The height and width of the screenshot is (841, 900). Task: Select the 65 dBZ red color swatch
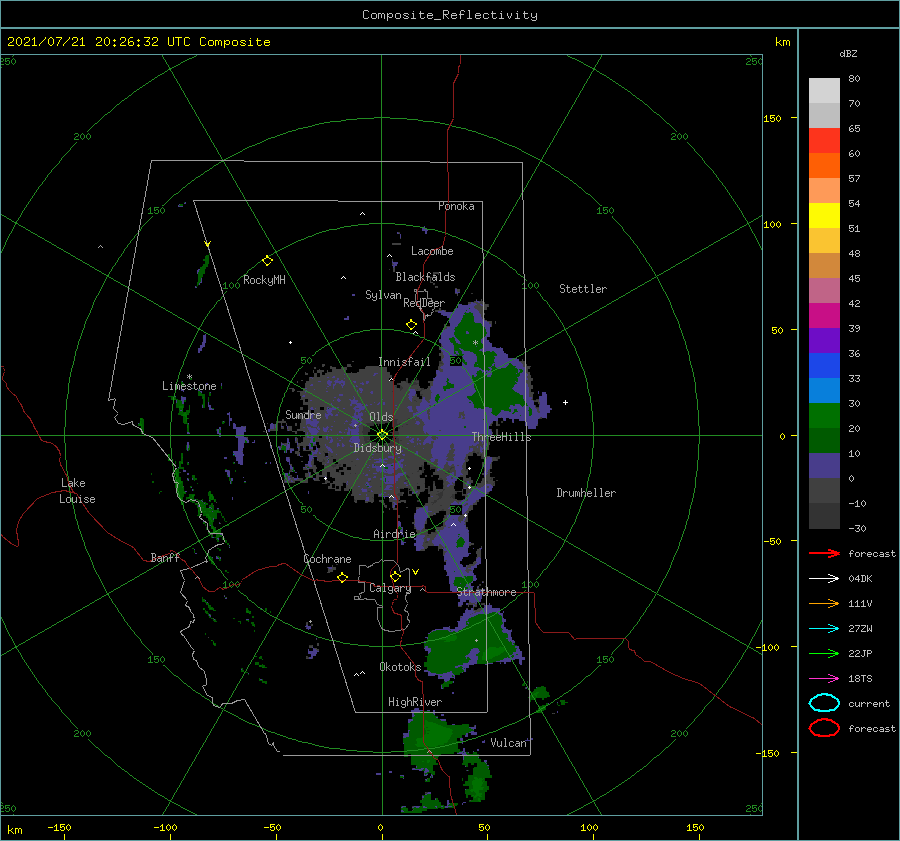point(824,140)
